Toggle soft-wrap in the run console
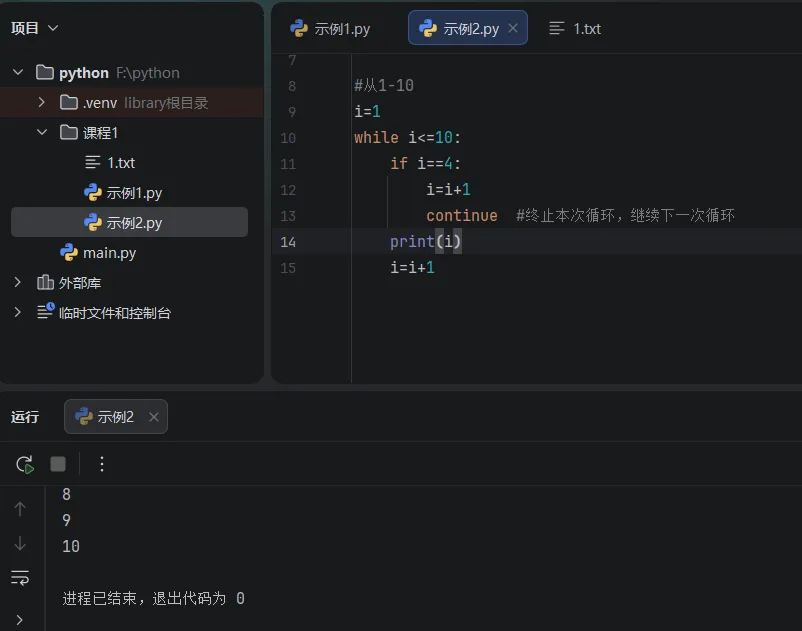The image size is (802, 631). coord(20,578)
